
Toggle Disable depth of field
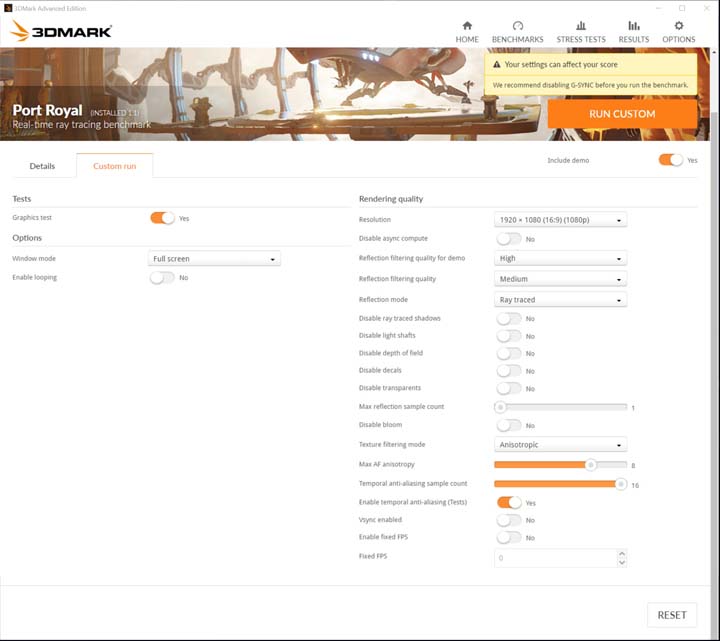tap(509, 353)
